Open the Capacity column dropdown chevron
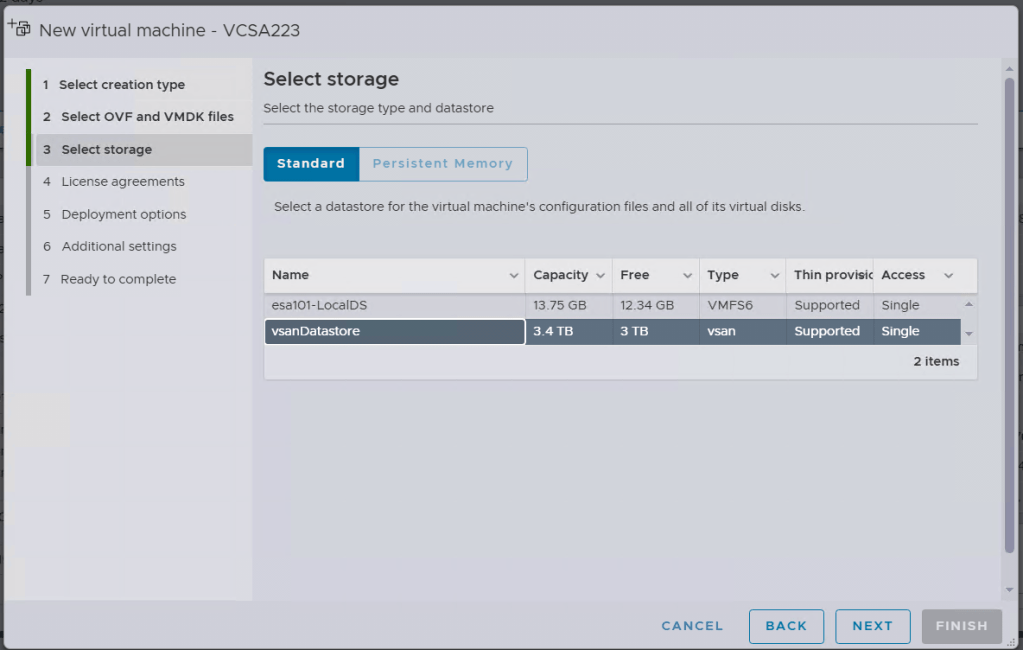Viewport: 1023px width, 650px height. pos(601,276)
